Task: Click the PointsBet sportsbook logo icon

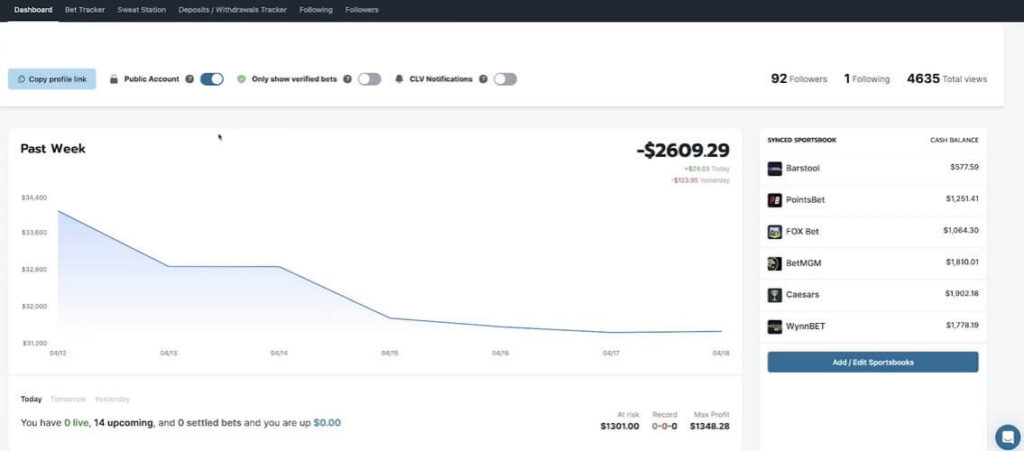Action: pos(774,200)
